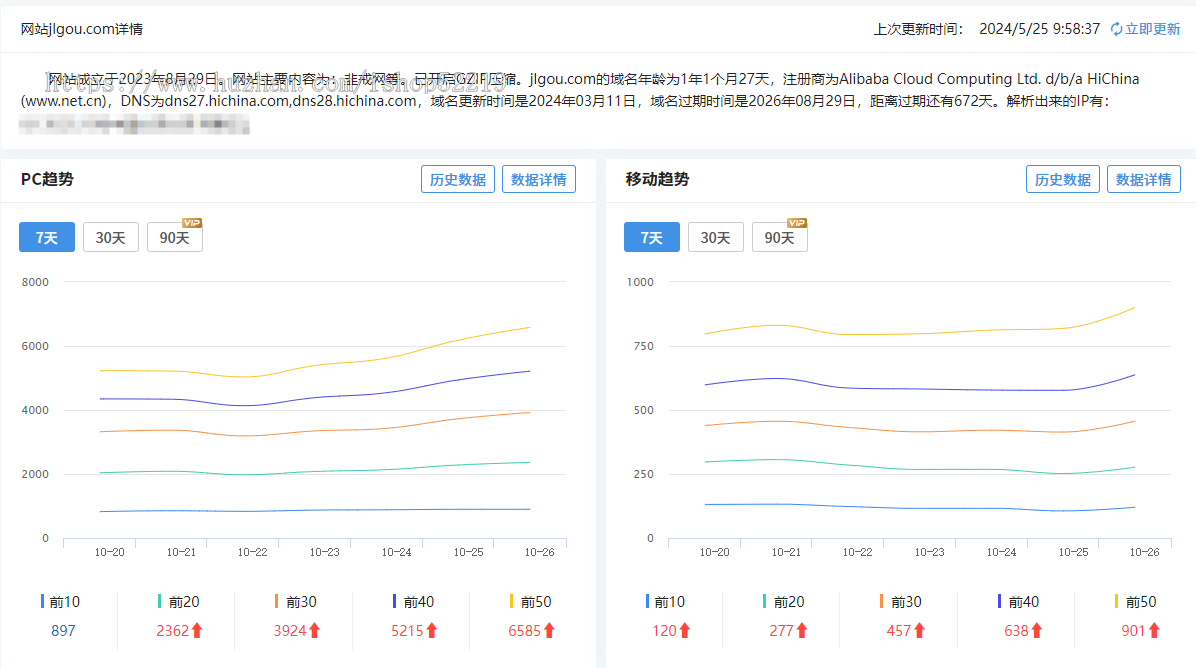Click the value 6585 under PC 前50

point(525,631)
